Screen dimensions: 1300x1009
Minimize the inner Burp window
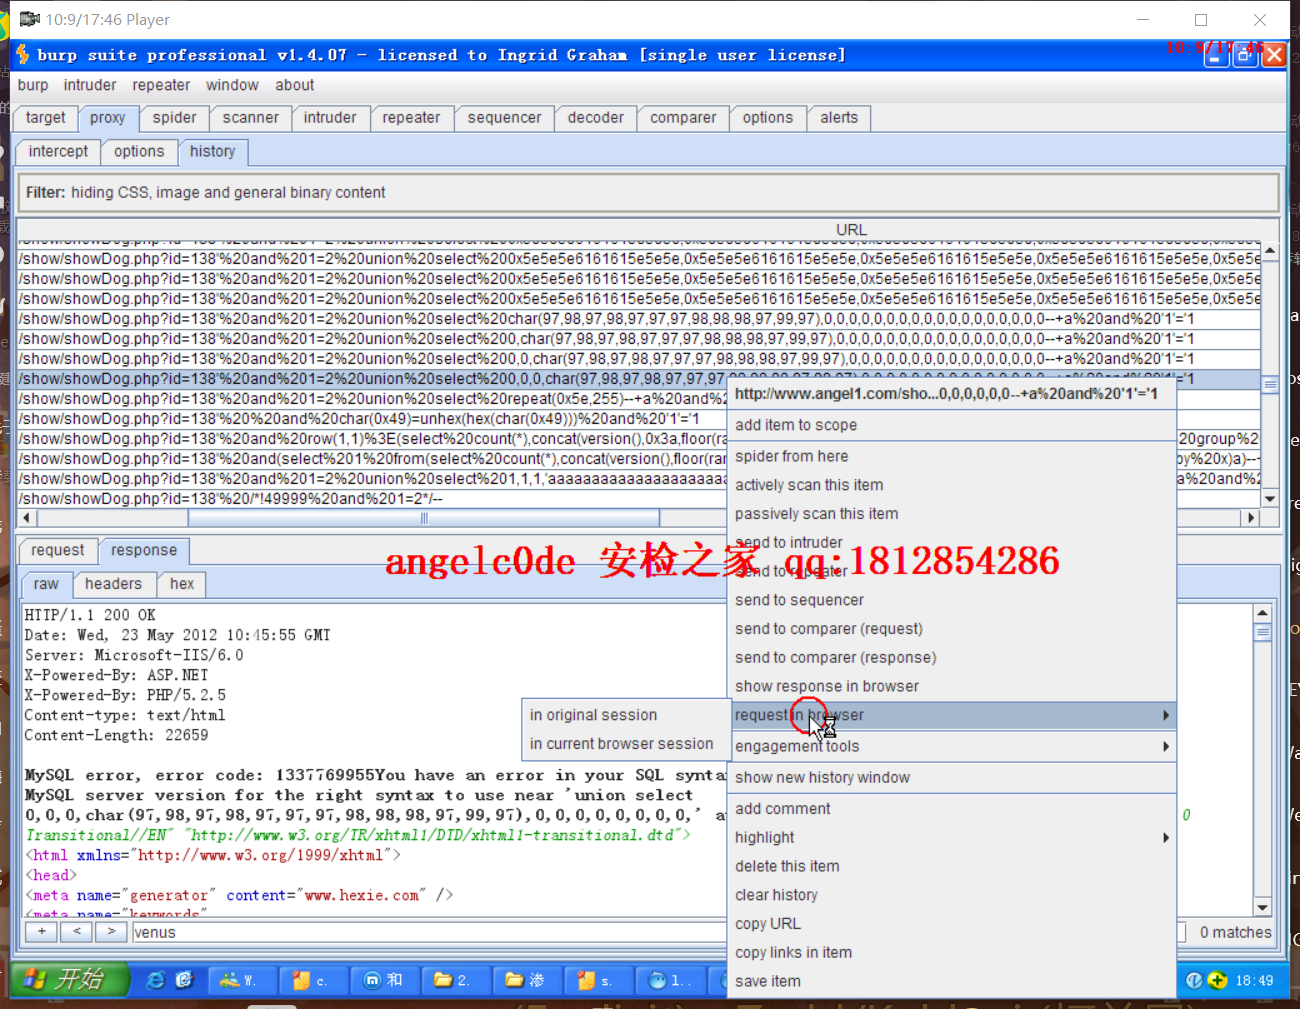tap(1215, 55)
